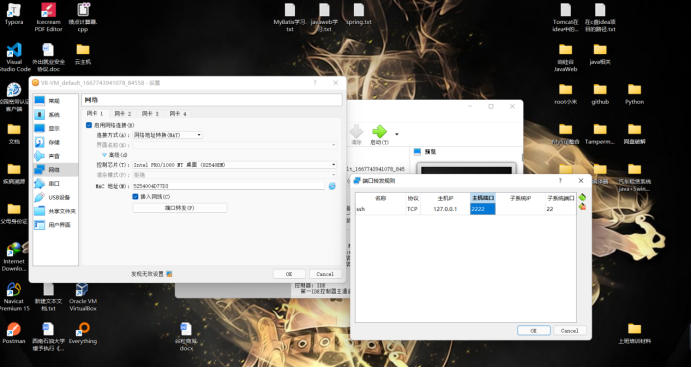Open the Visual Studio Code shortcut
This screenshot has height=368, width=692.
coord(14,57)
